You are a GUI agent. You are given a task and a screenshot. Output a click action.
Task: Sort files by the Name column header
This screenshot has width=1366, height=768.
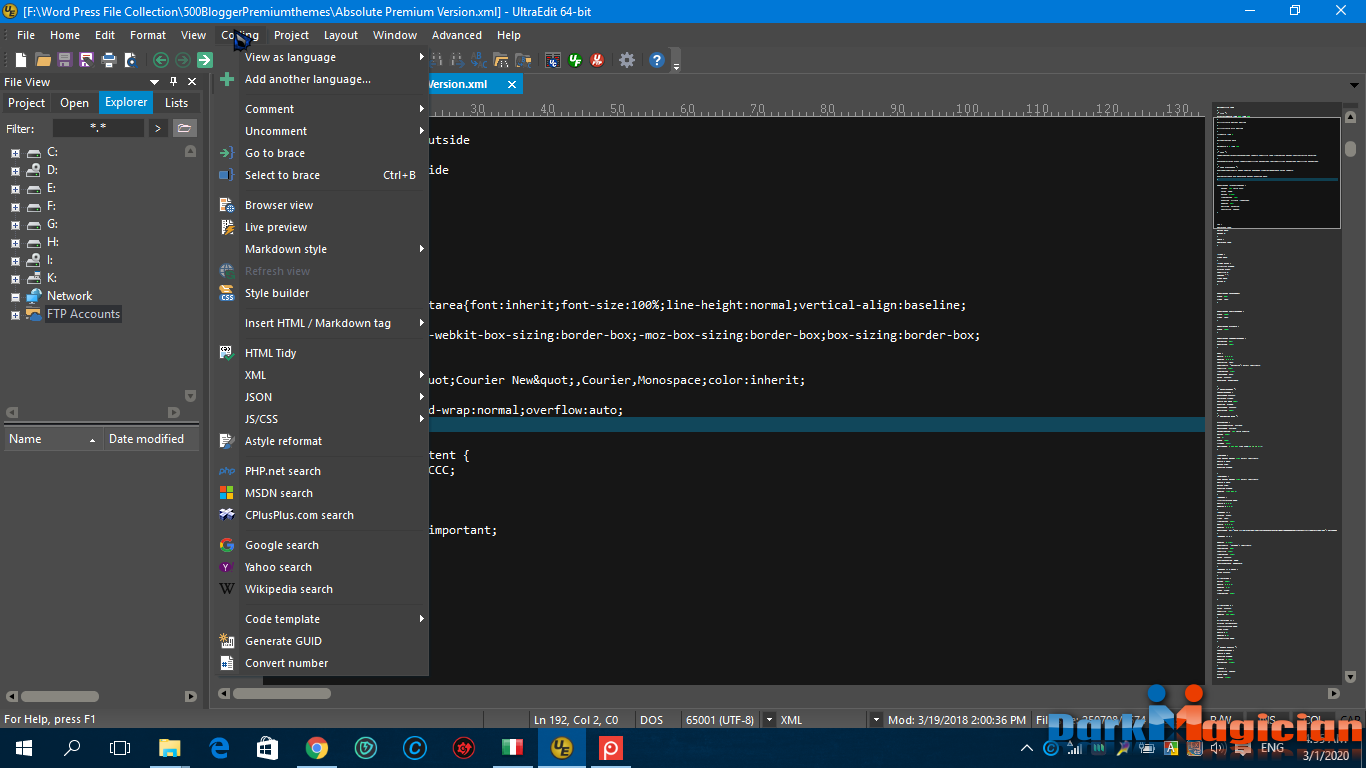point(53,439)
